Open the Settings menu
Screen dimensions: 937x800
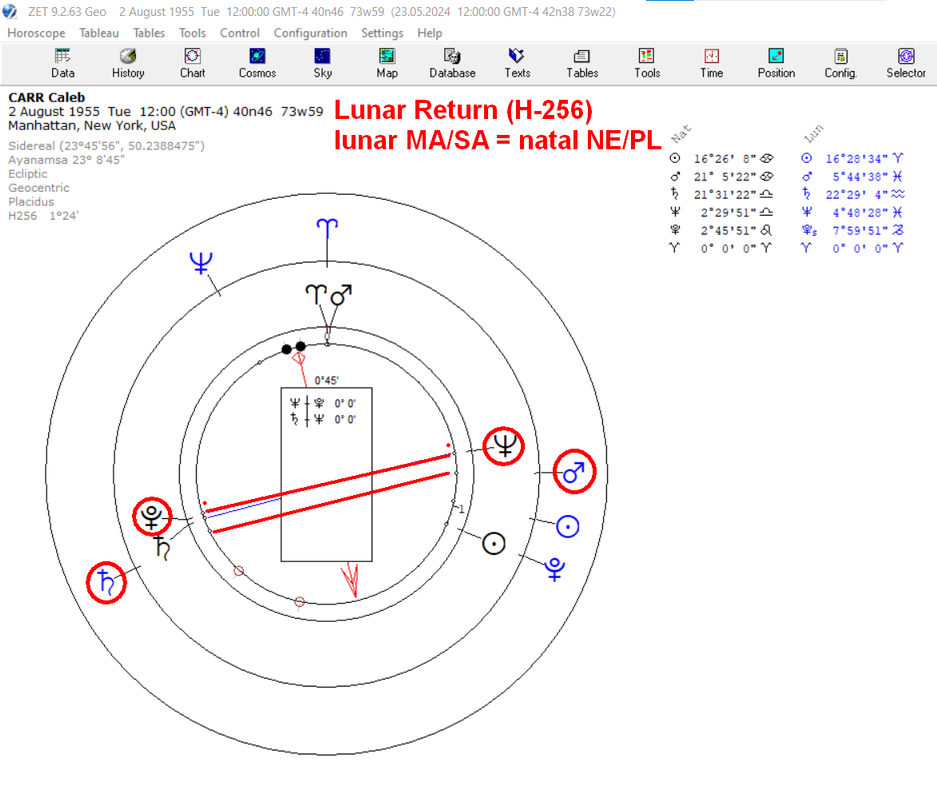pos(382,33)
